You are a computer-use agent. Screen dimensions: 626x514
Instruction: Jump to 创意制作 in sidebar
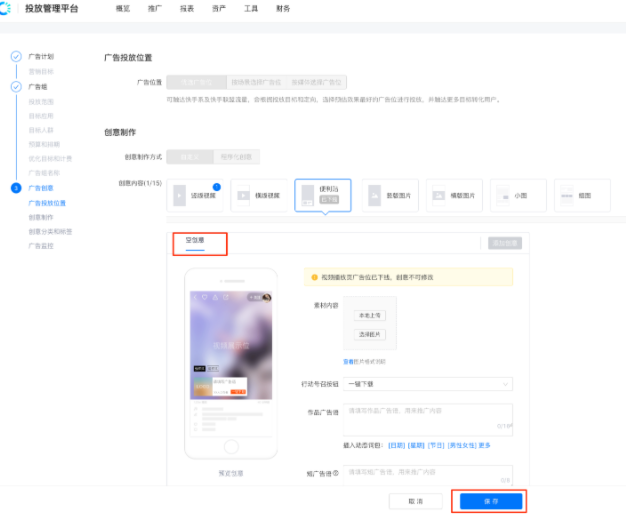(x=41, y=217)
